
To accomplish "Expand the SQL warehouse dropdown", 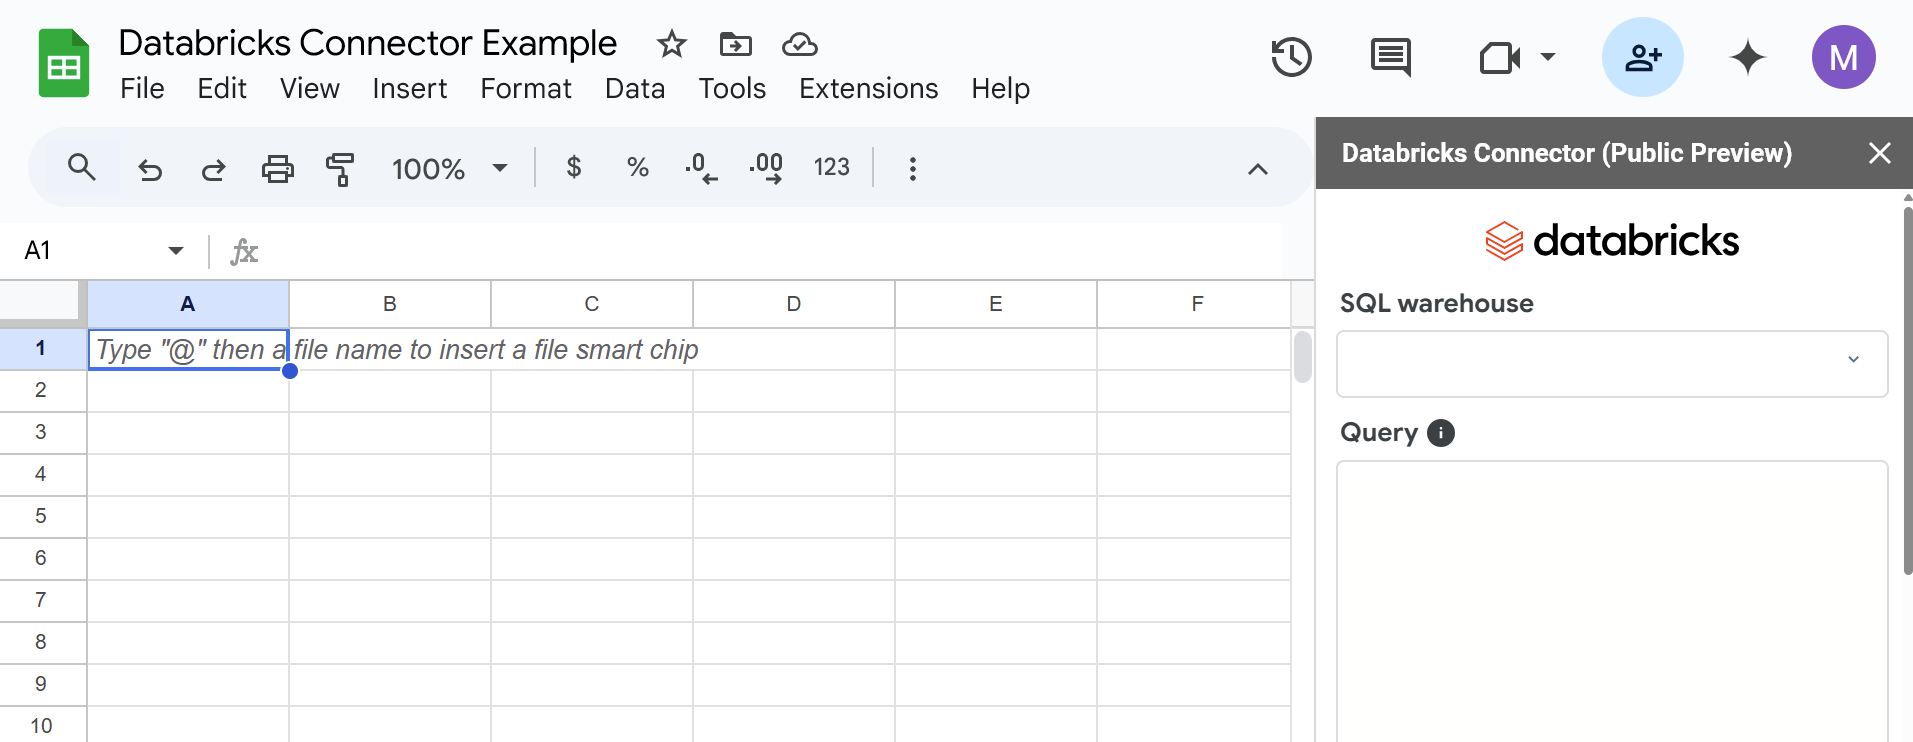I will (x=1612, y=363).
